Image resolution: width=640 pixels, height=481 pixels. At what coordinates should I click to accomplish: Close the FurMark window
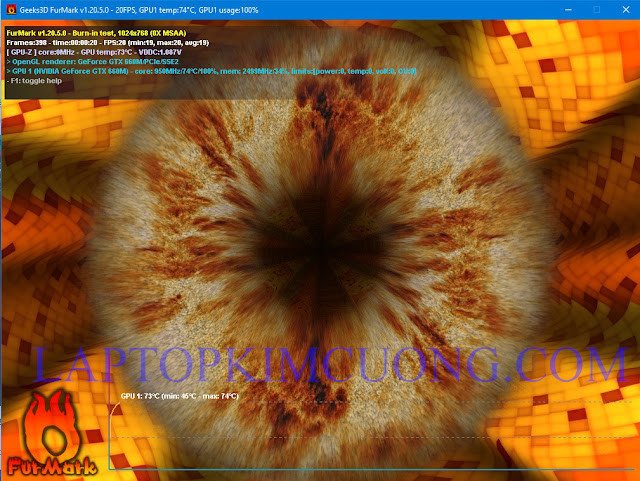tap(626, 10)
